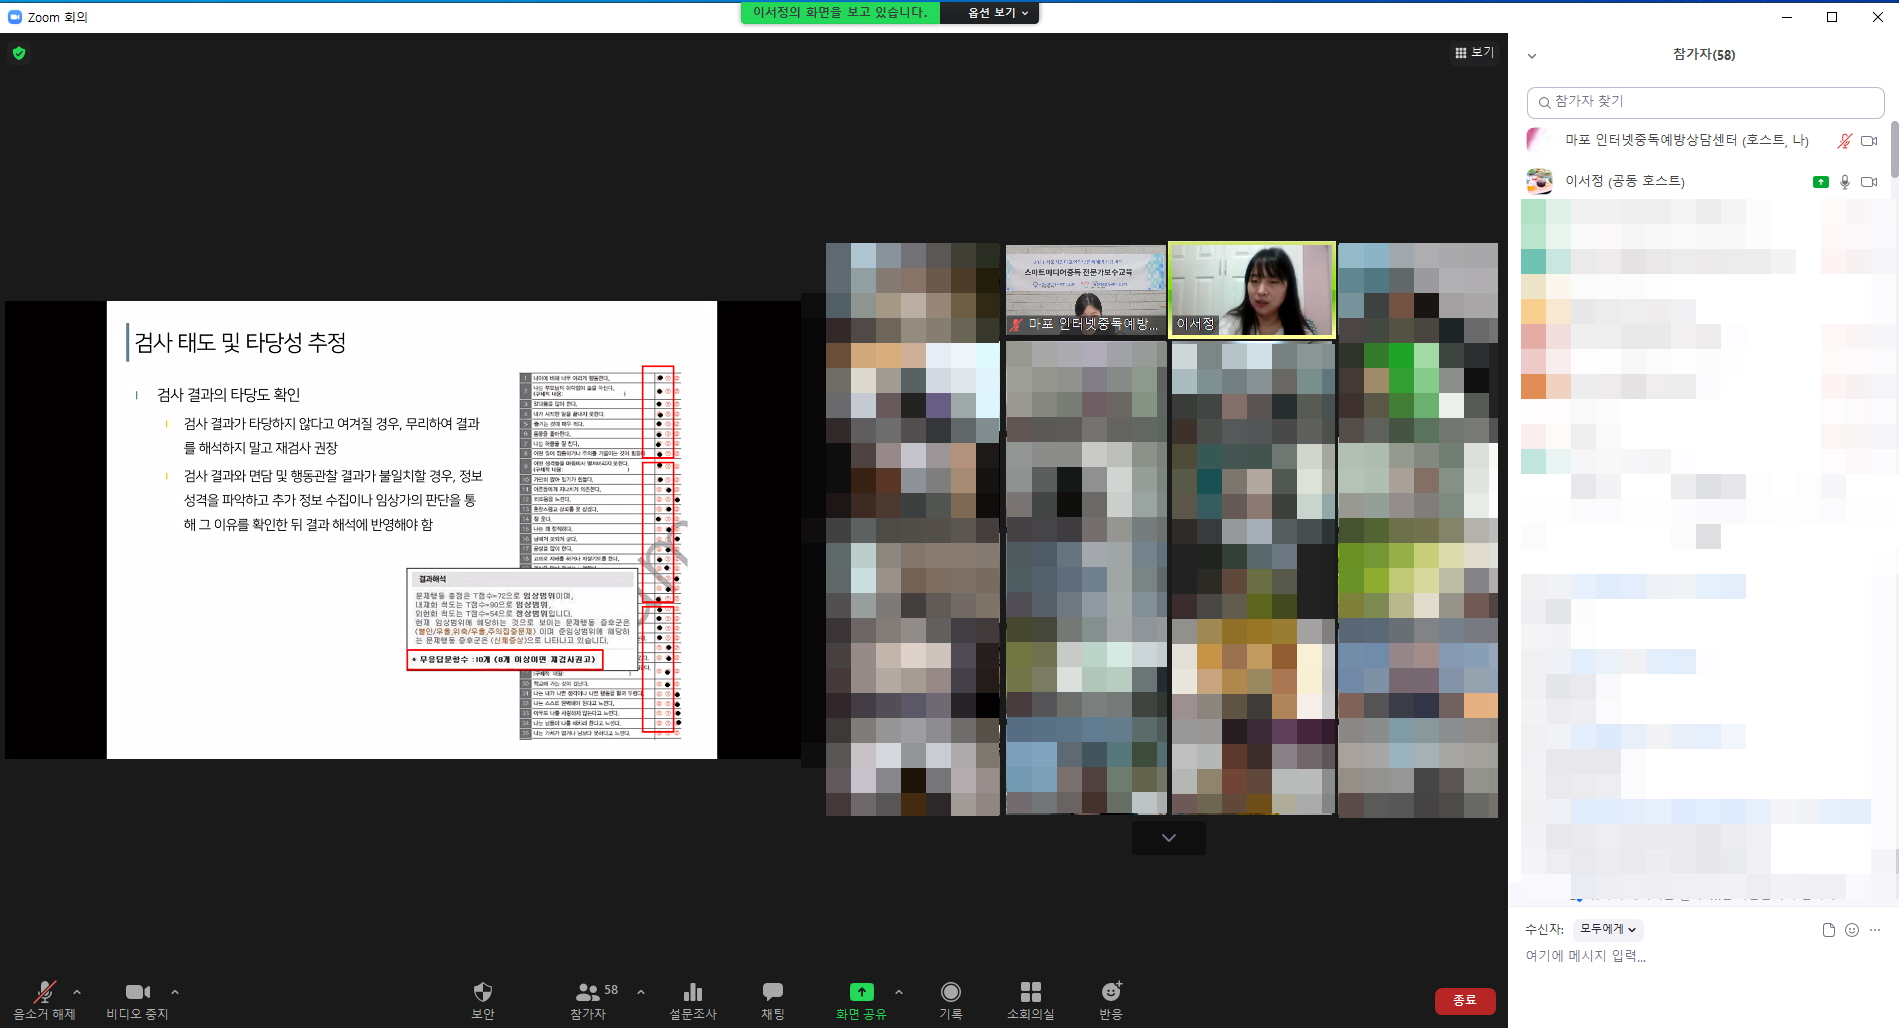Expand audio options arrow beside mute button
The width and height of the screenshot is (1899, 1028).
click(x=77, y=992)
